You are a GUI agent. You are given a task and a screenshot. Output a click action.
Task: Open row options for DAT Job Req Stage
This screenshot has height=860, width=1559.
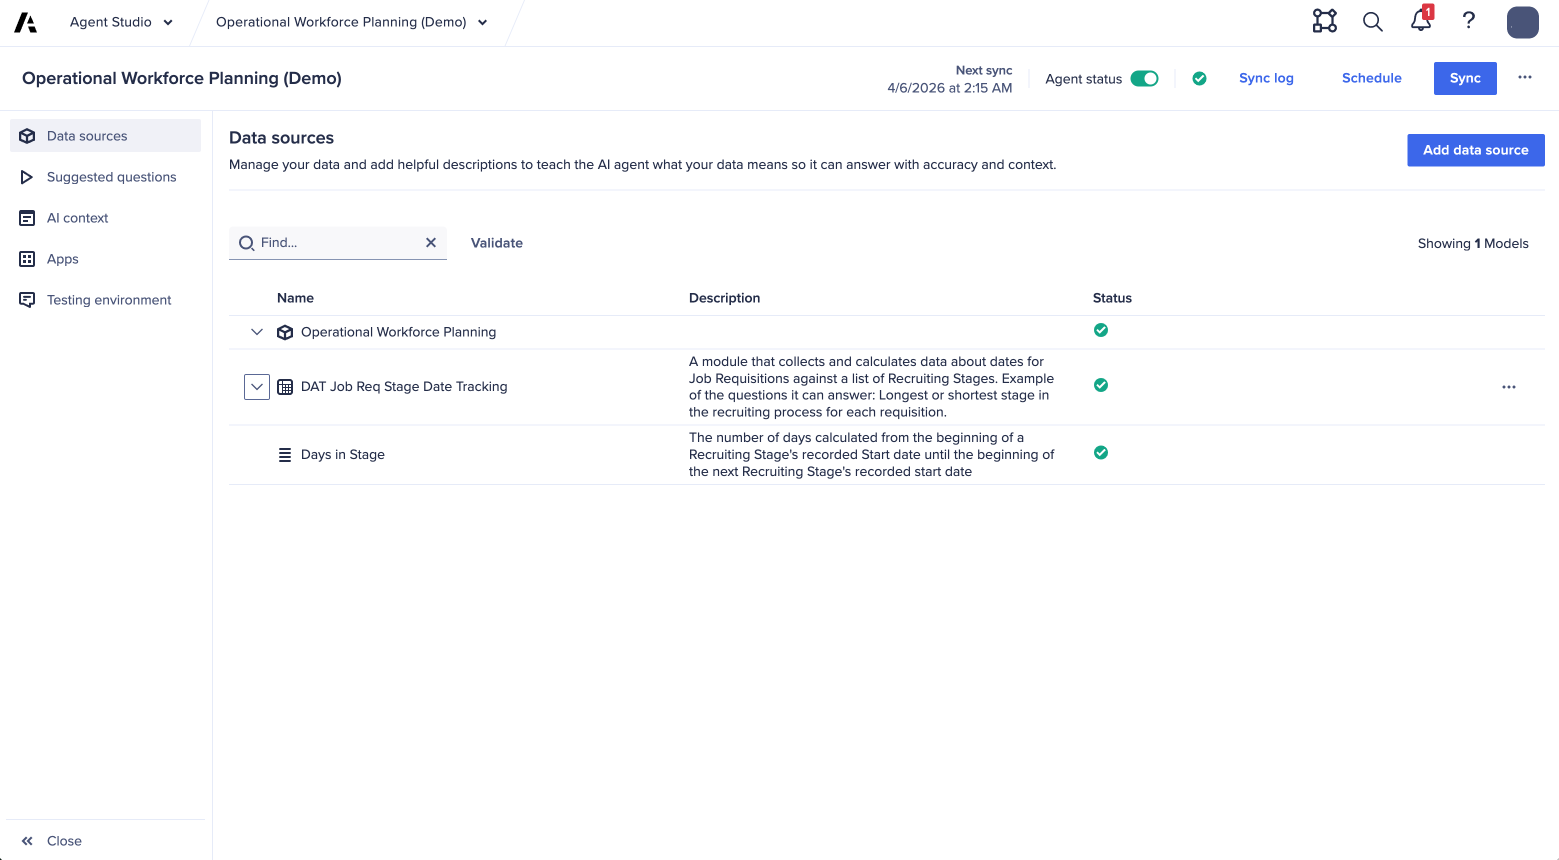coord(1509,387)
